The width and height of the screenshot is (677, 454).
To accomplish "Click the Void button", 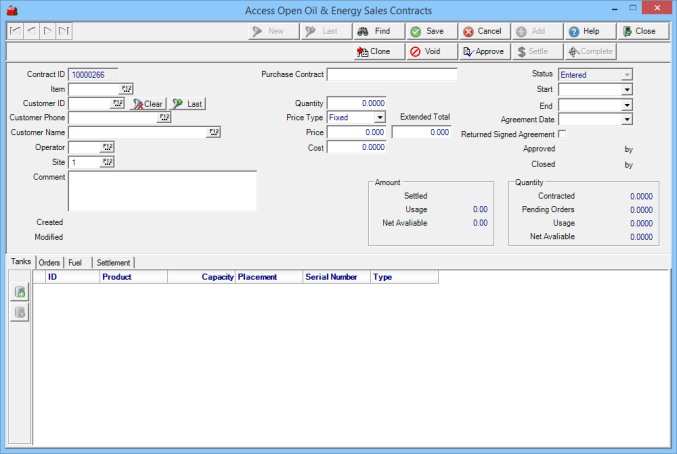I will coord(430,51).
